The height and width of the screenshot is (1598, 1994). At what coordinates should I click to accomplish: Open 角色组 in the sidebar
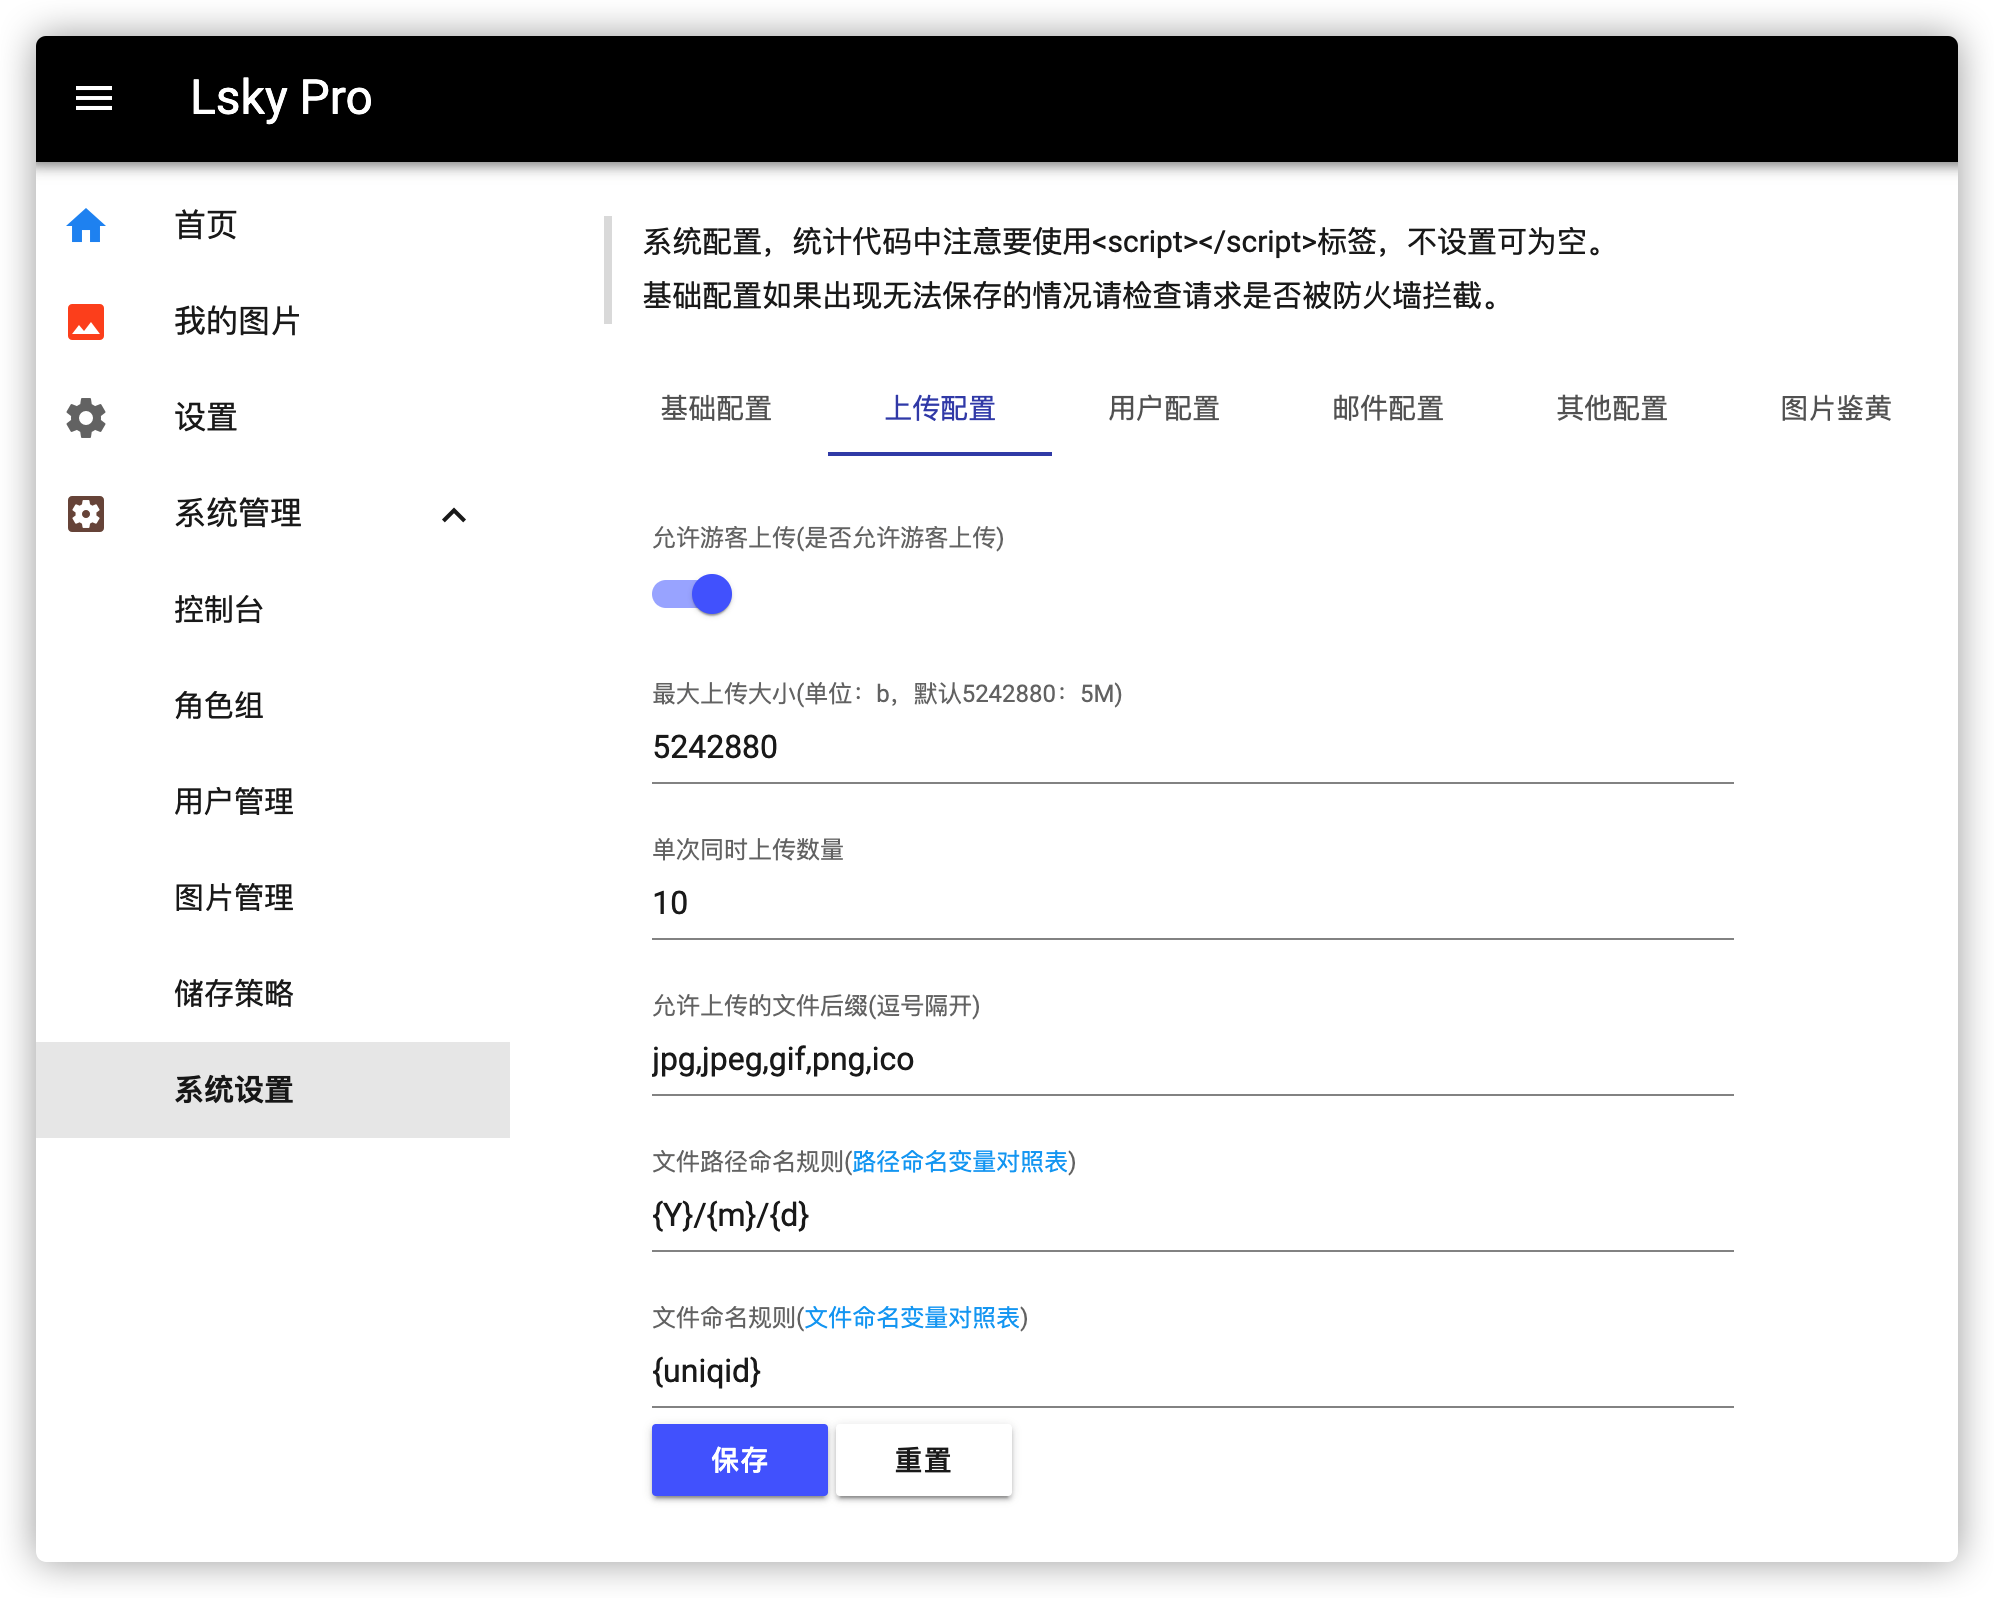point(273,706)
